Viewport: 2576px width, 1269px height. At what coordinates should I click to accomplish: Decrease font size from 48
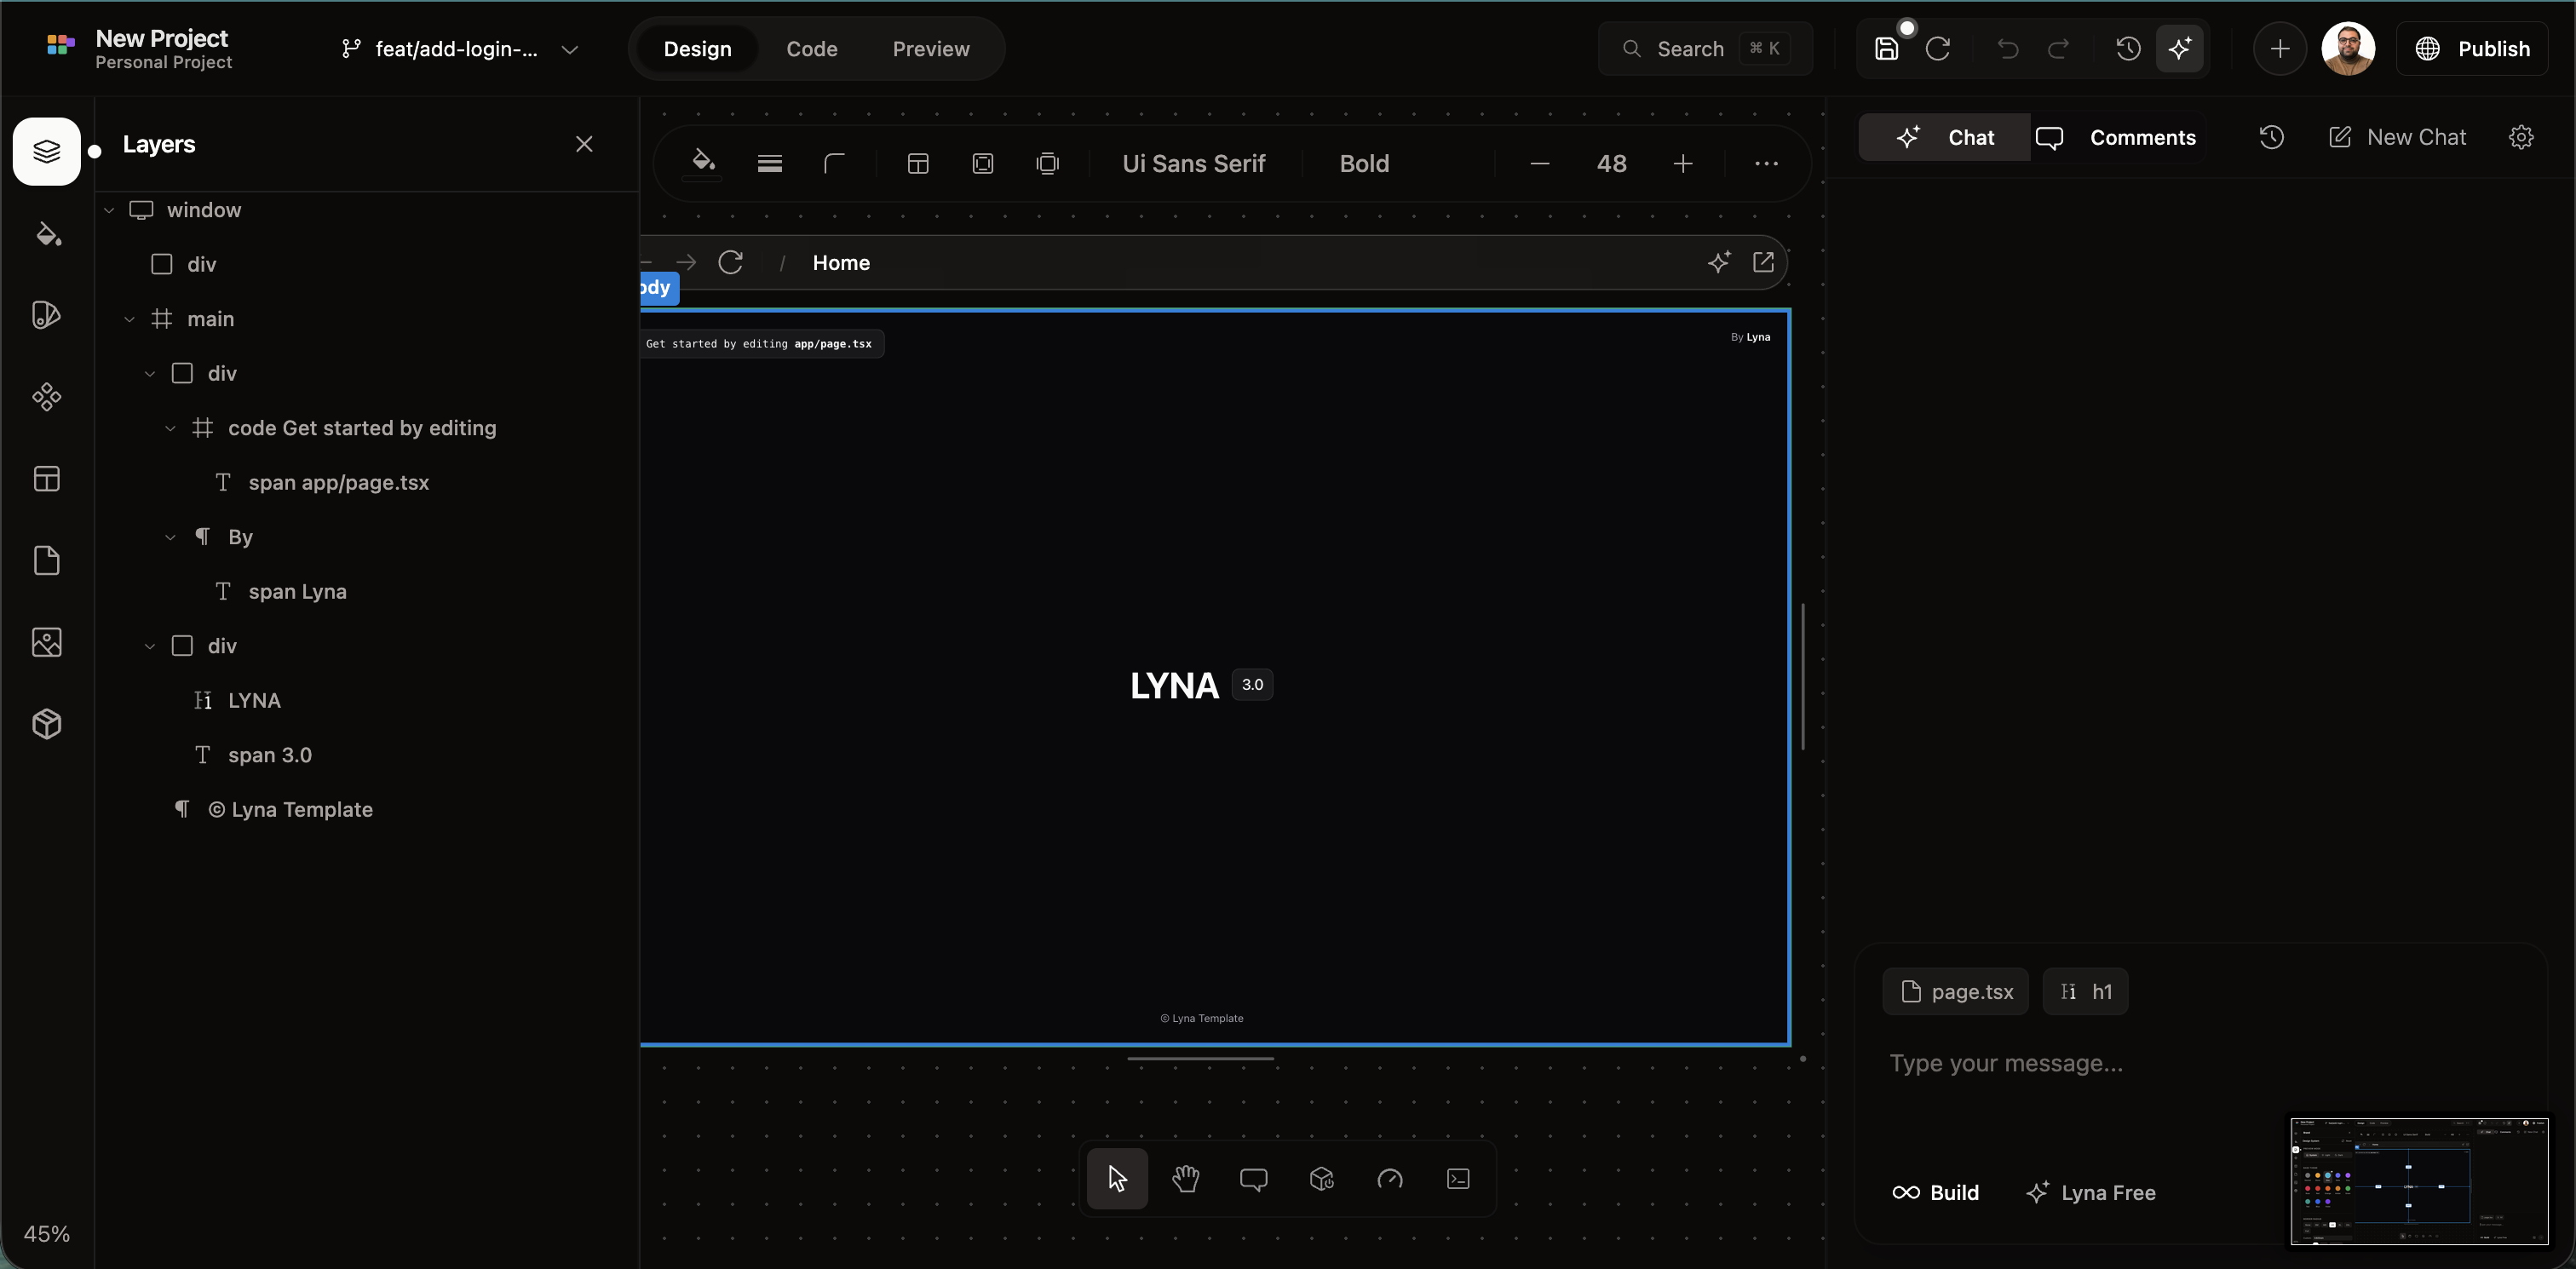[1539, 163]
